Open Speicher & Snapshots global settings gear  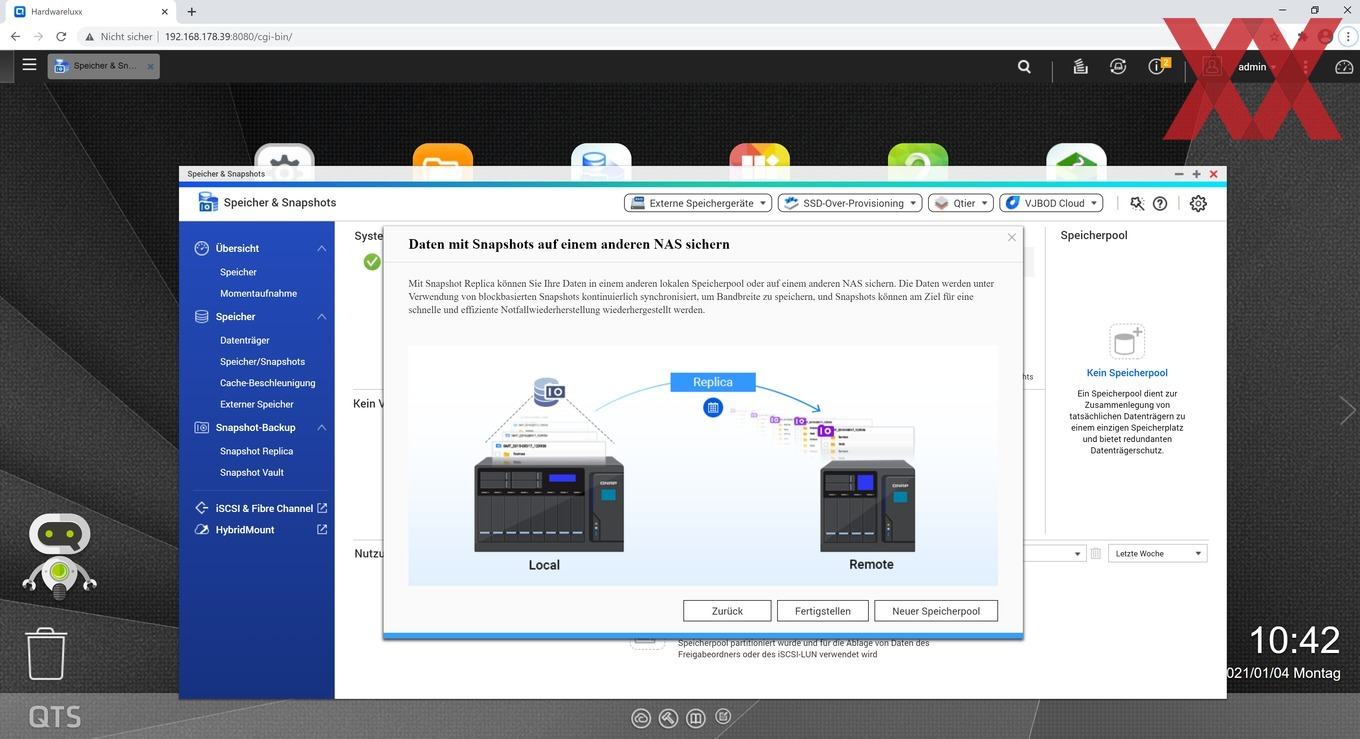point(1198,203)
